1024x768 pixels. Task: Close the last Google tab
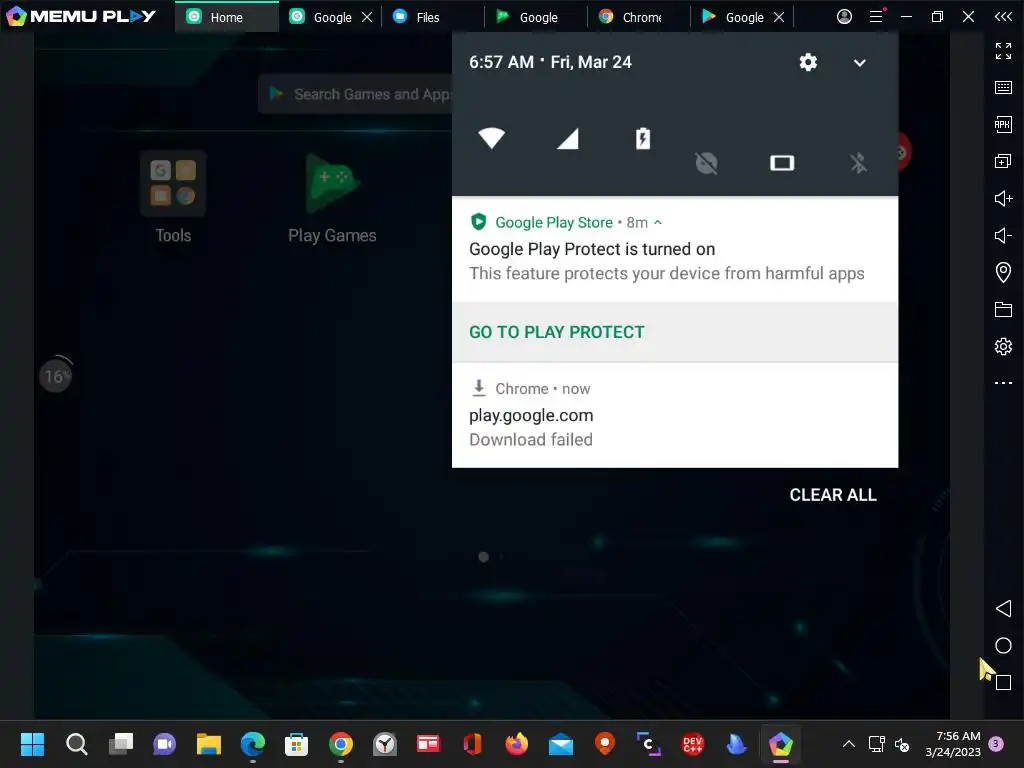click(779, 17)
